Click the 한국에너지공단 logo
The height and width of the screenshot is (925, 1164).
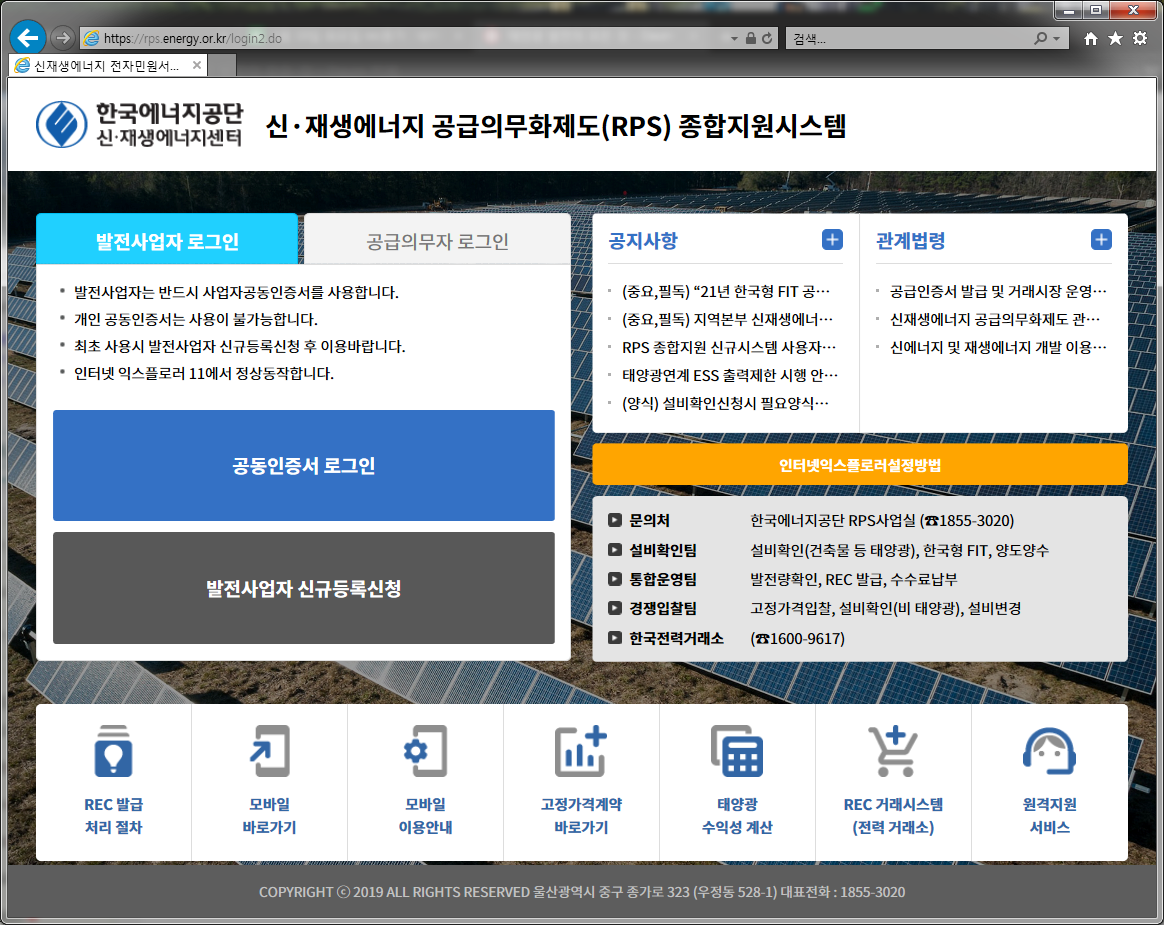tap(140, 125)
